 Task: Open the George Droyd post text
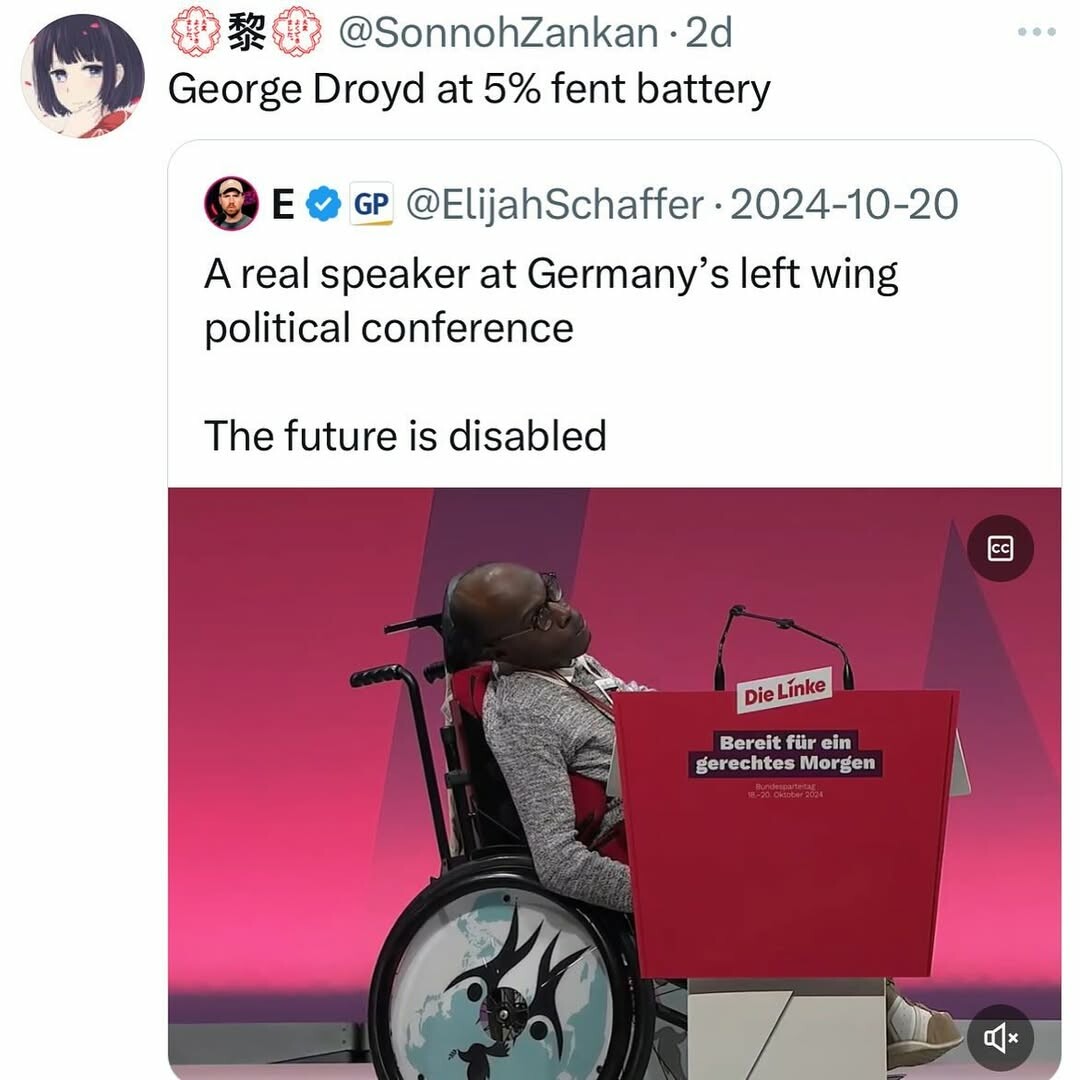tap(469, 90)
